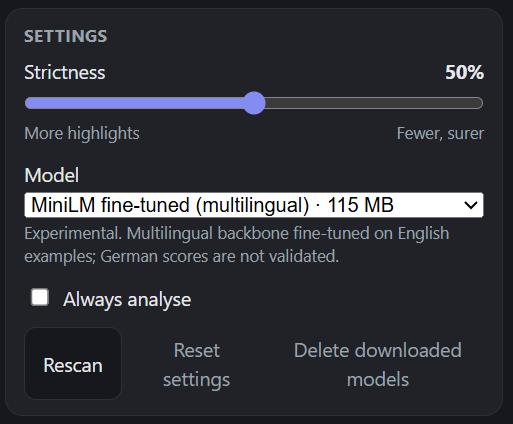Click the More highlights caption
513x424 pixels.
tap(82, 133)
